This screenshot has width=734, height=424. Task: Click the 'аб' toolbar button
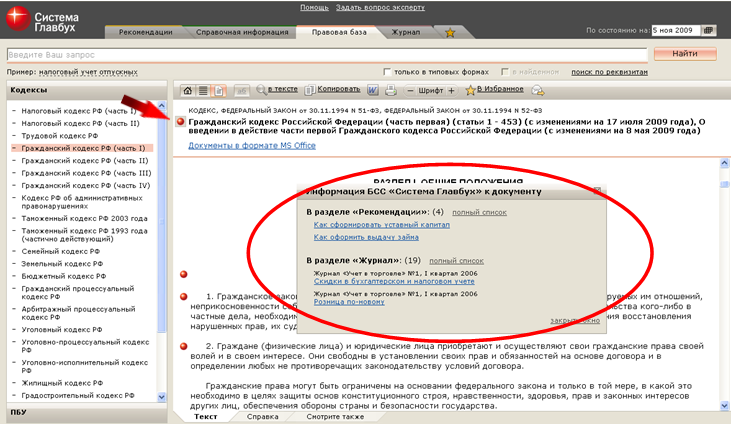pyautogui.click(x=242, y=91)
